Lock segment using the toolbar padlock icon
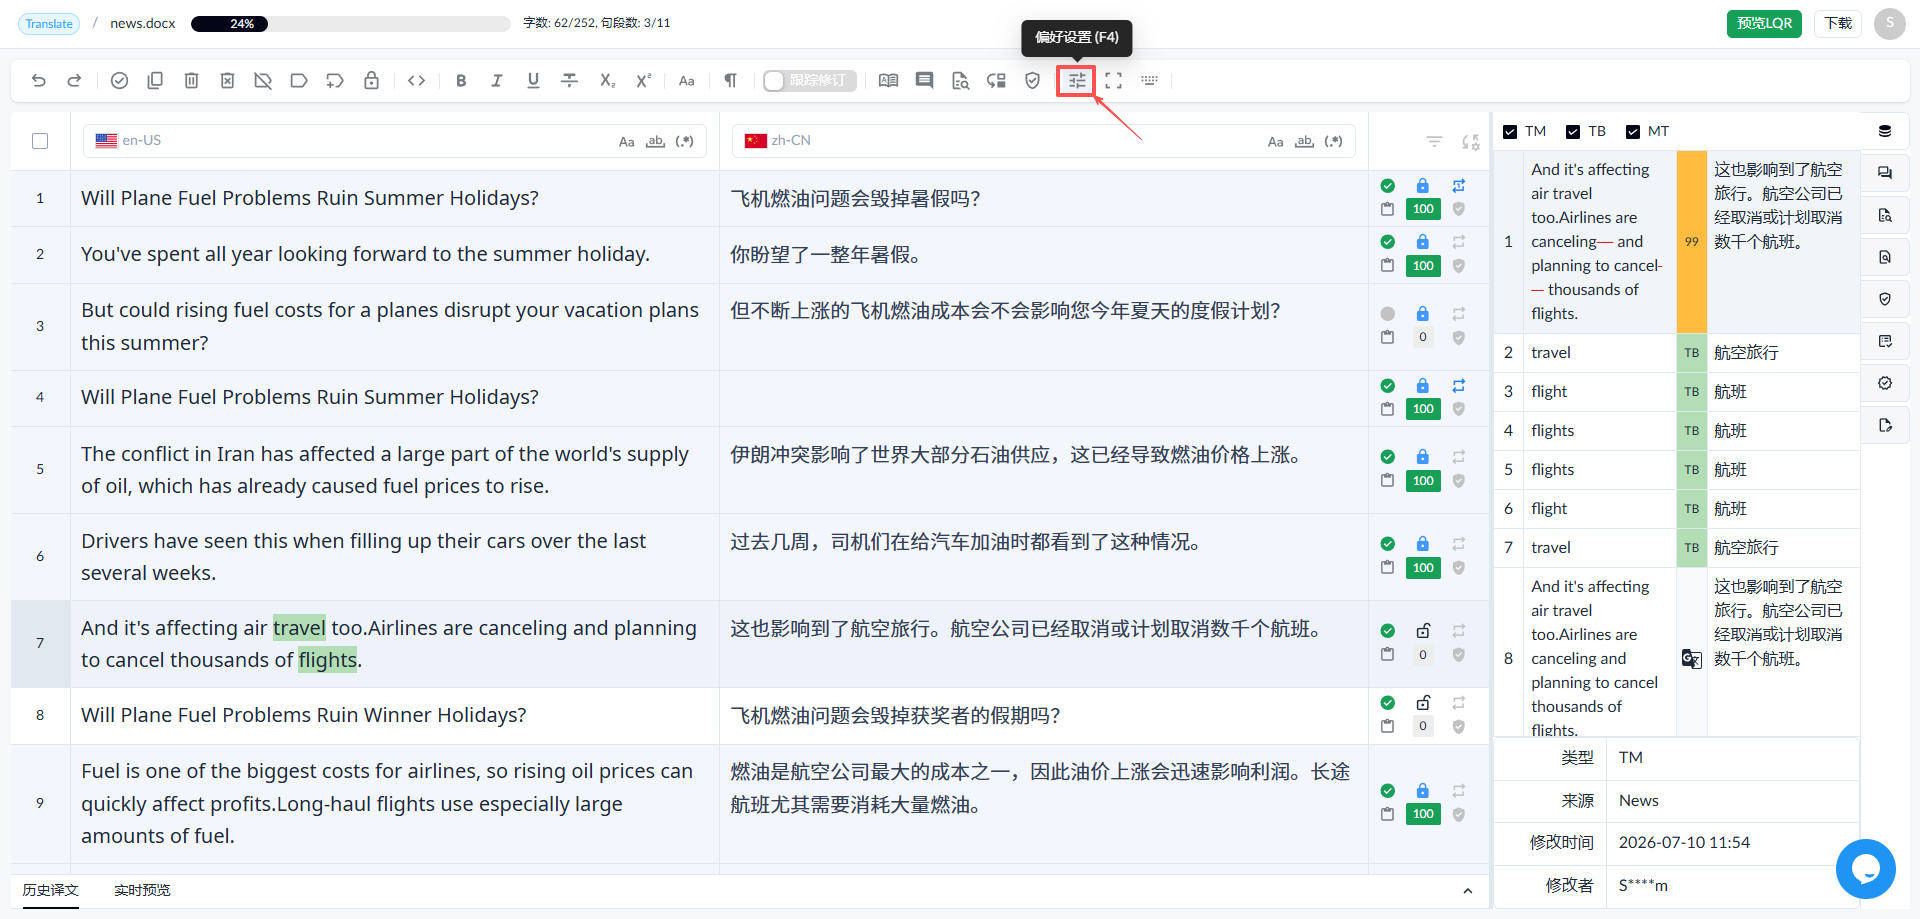The width and height of the screenshot is (1920, 919). point(371,81)
